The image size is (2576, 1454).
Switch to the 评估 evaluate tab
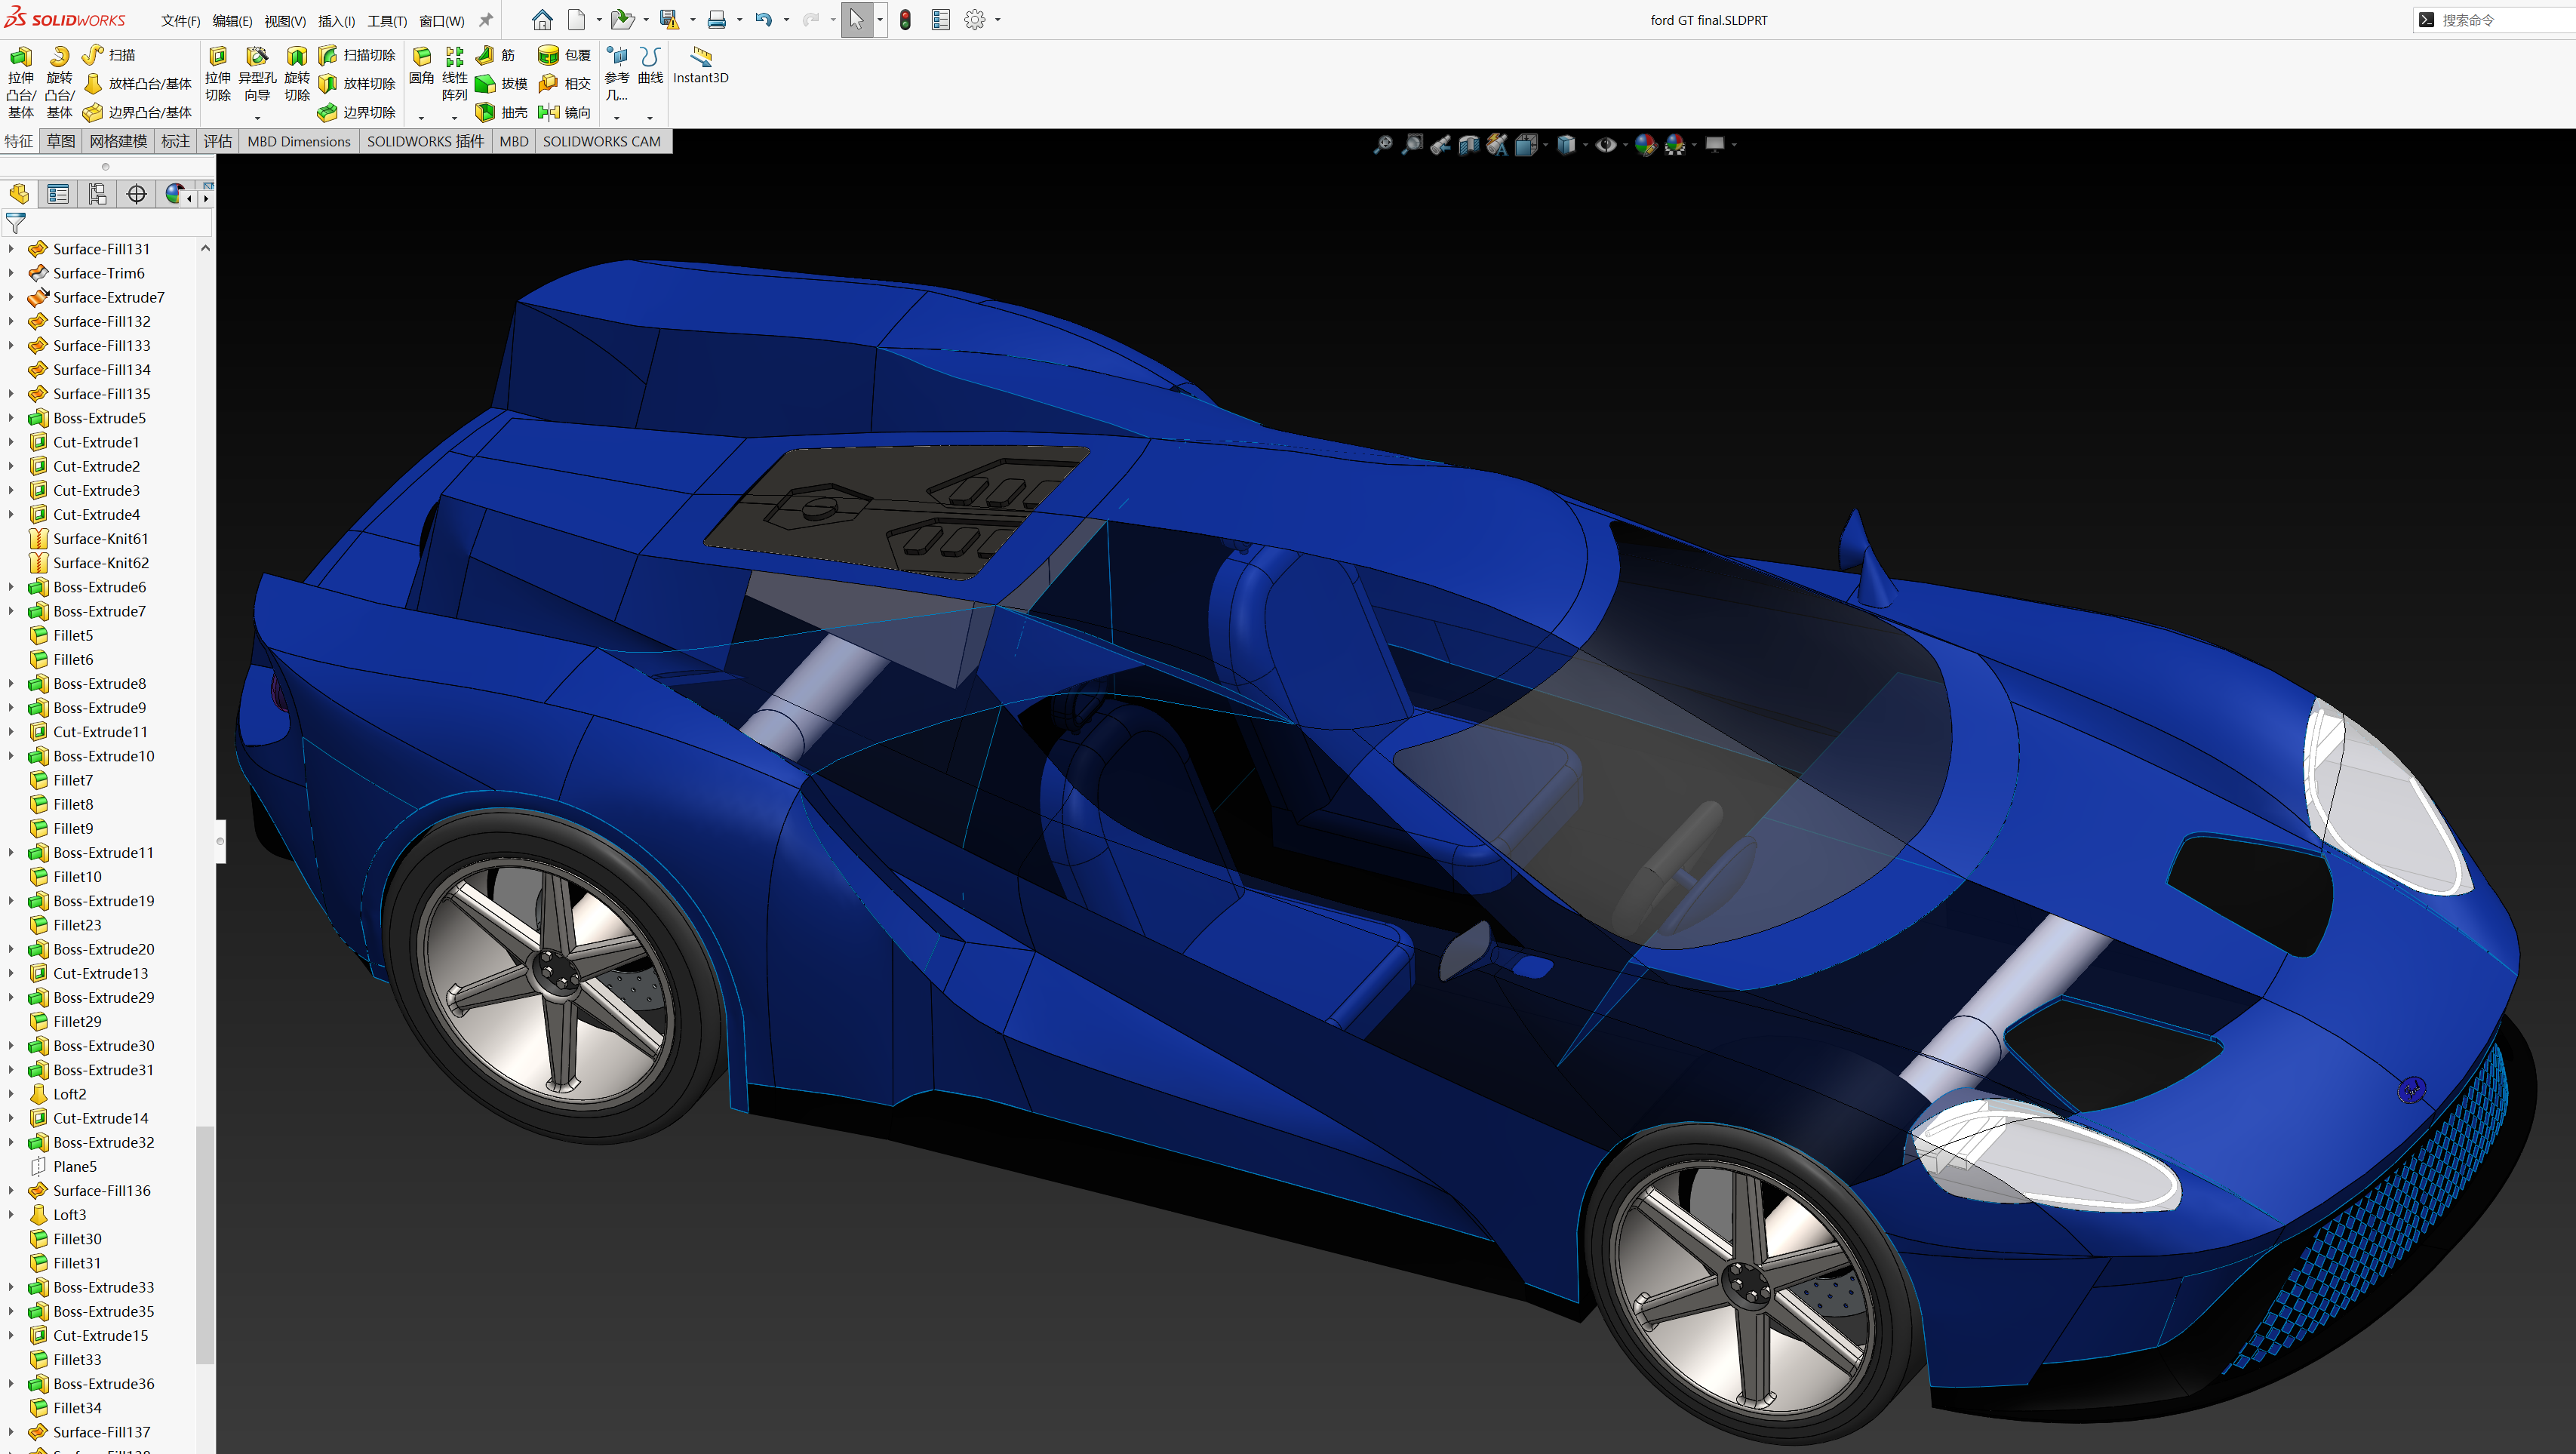(x=217, y=141)
